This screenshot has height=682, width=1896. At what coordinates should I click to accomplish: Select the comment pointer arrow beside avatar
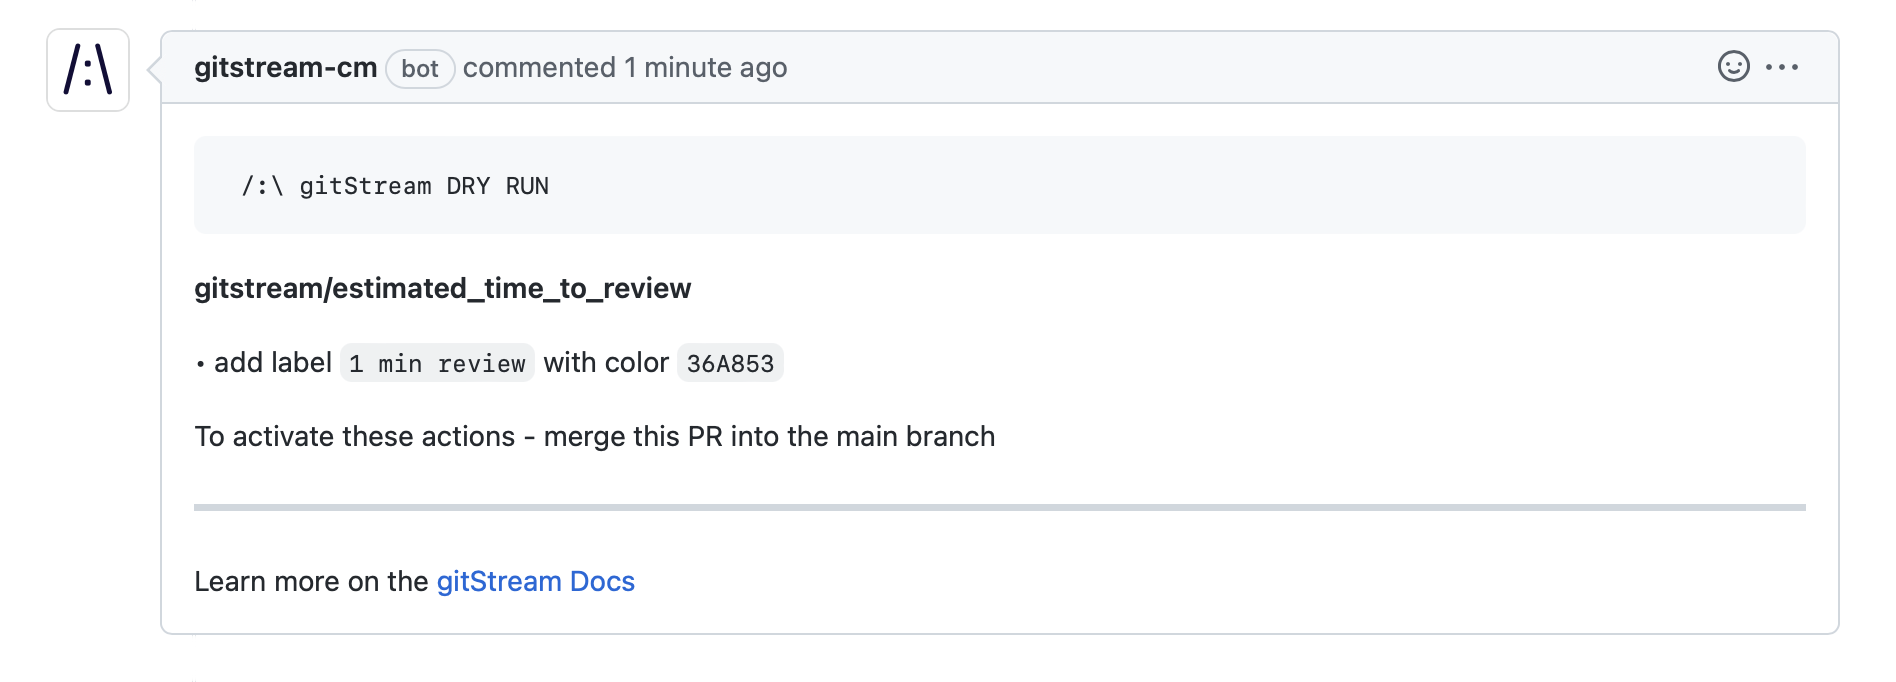click(154, 70)
